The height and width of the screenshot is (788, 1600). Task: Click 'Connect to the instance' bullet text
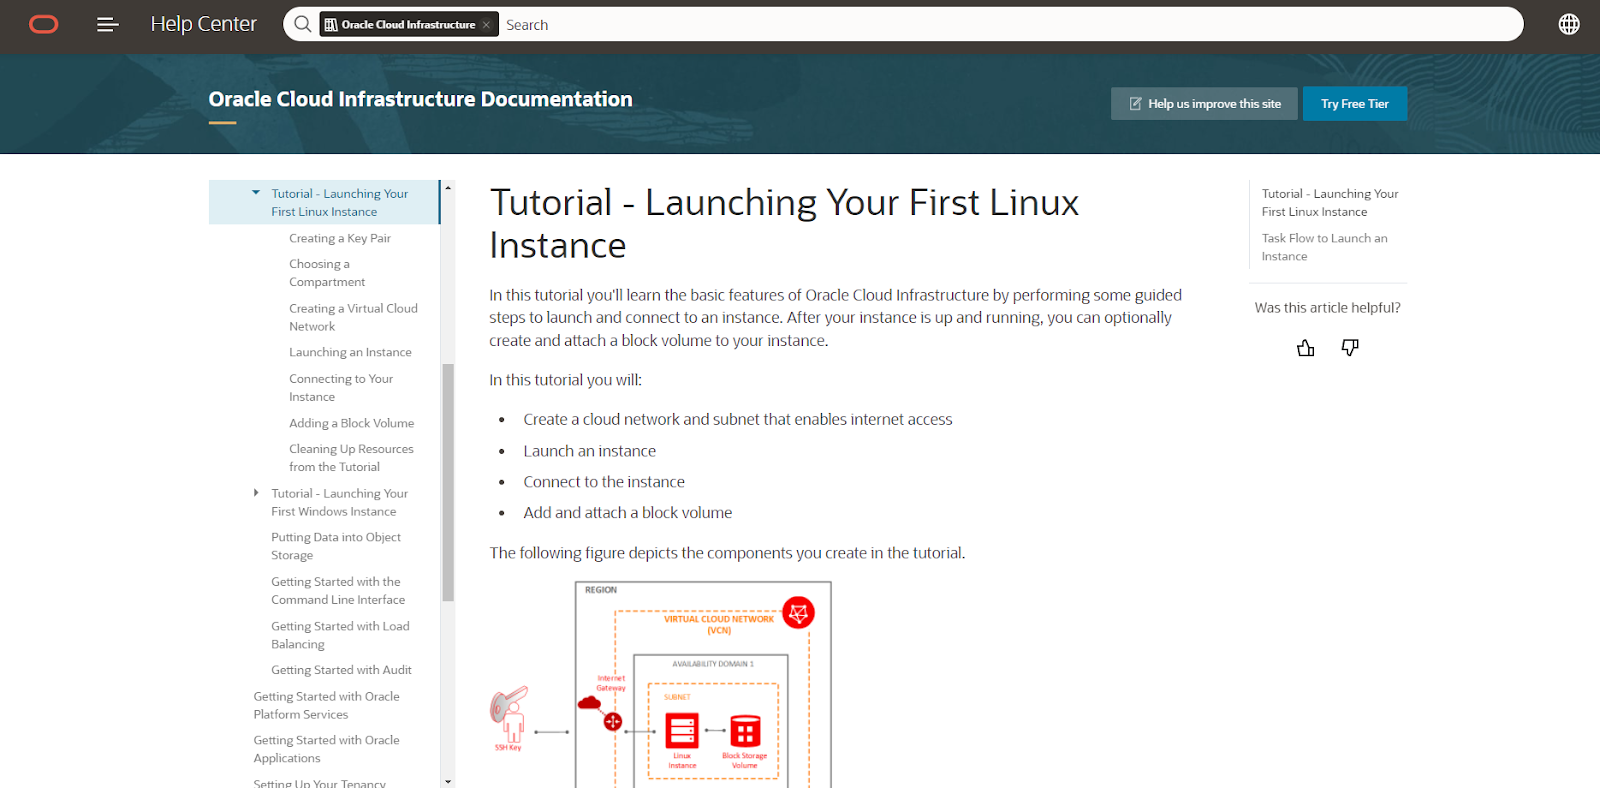[x=604, y=482]
